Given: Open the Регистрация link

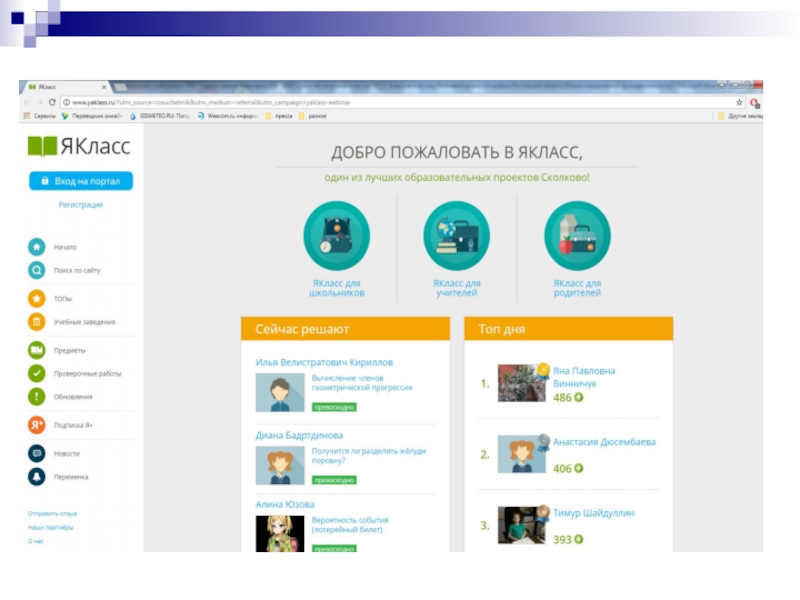Looking at the screenshot, I should (x=80, y=204).
